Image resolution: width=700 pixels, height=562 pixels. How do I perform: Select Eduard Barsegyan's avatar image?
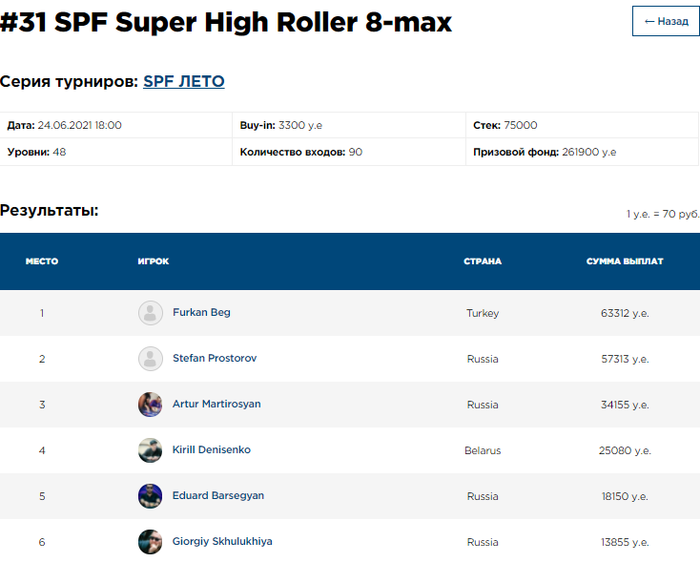pyautogui.click(x=150, y=496)
